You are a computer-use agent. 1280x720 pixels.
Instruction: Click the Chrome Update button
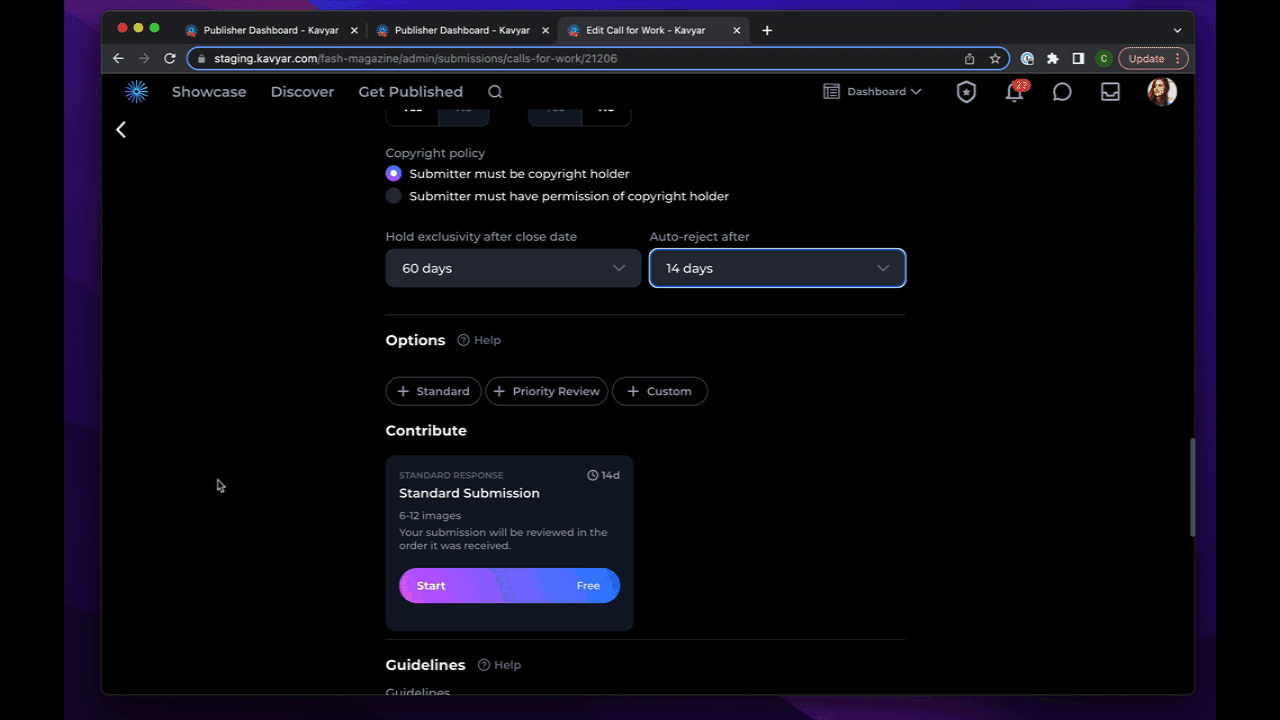[x=1153, y=59]
